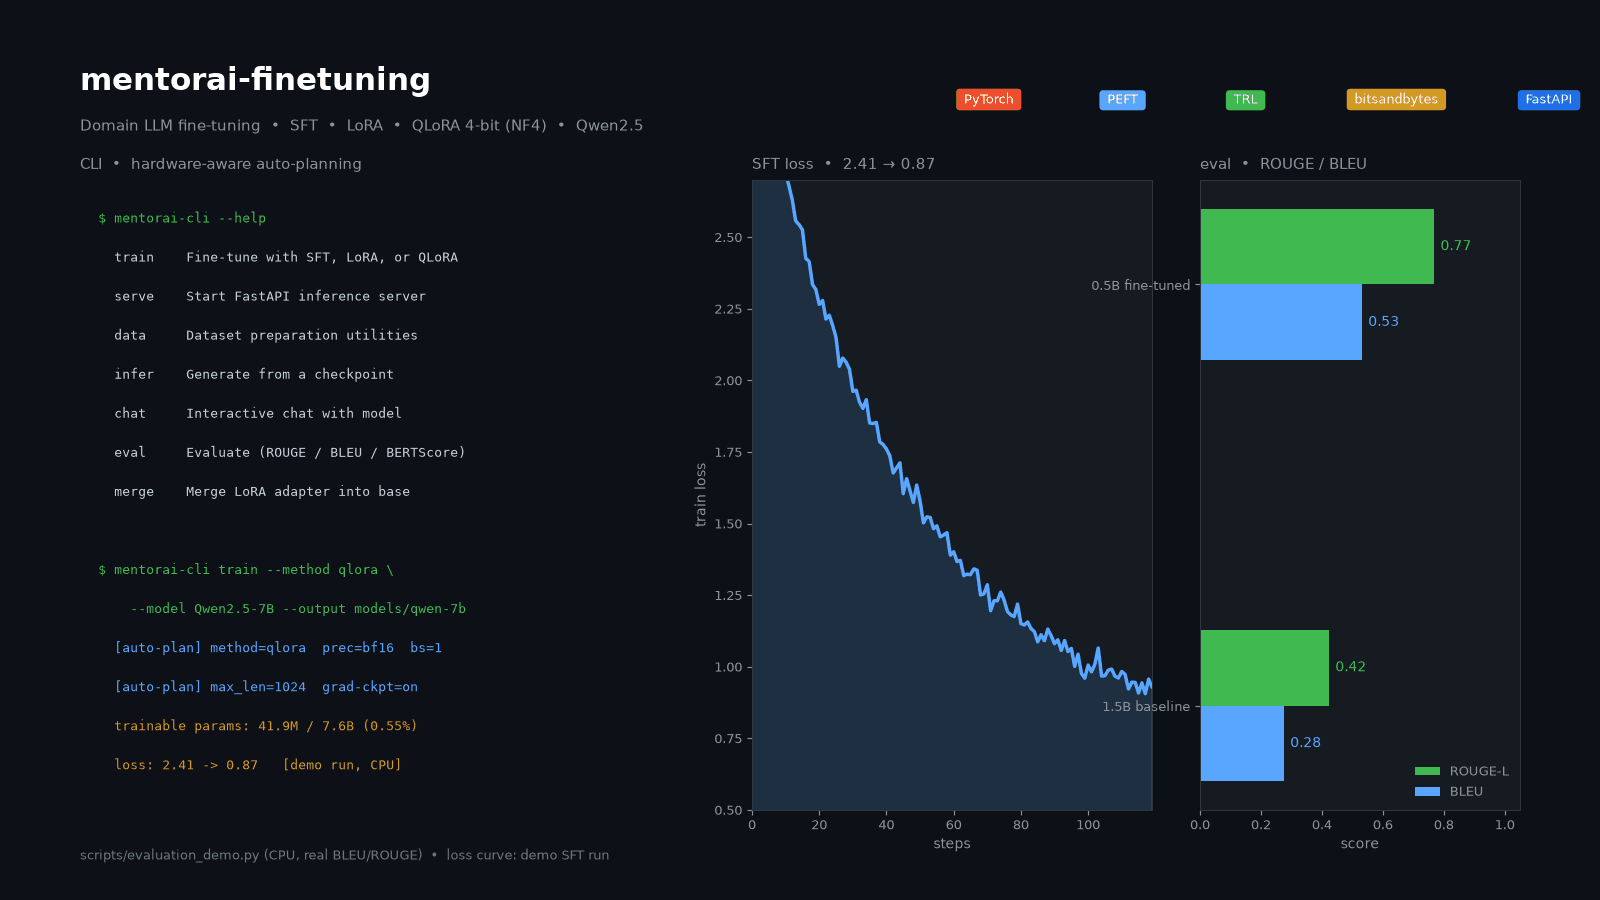This screenshot has width=1600, height=900.
Task: Click the 'eval • ROUGE / BLEU' chart title
Action: (1283, 164)
